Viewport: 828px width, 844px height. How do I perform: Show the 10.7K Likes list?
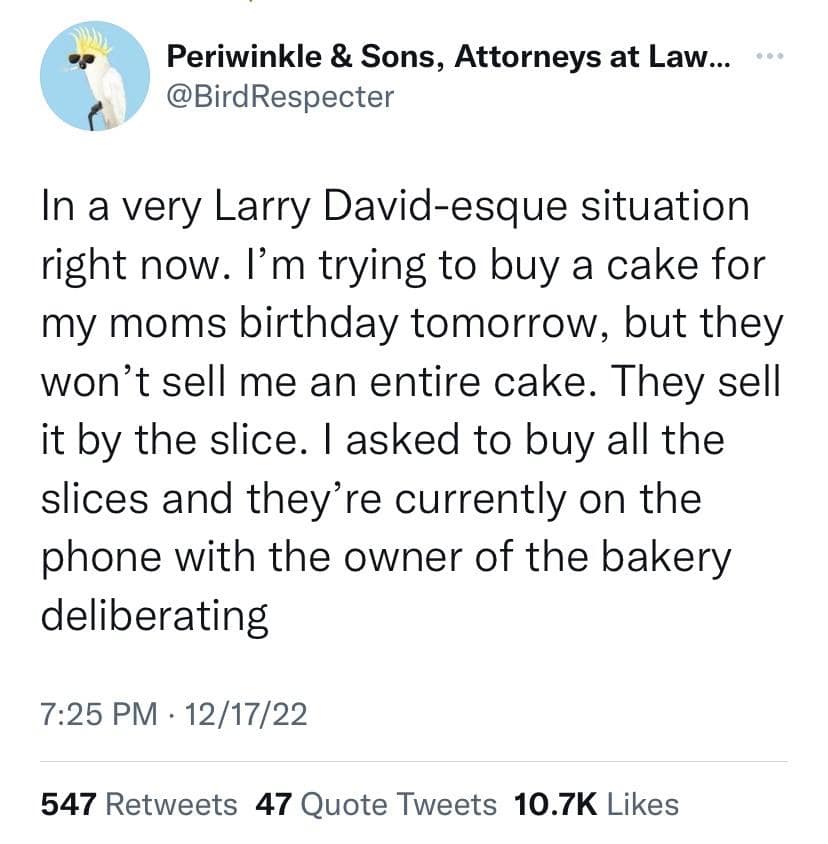click(595, 803)
